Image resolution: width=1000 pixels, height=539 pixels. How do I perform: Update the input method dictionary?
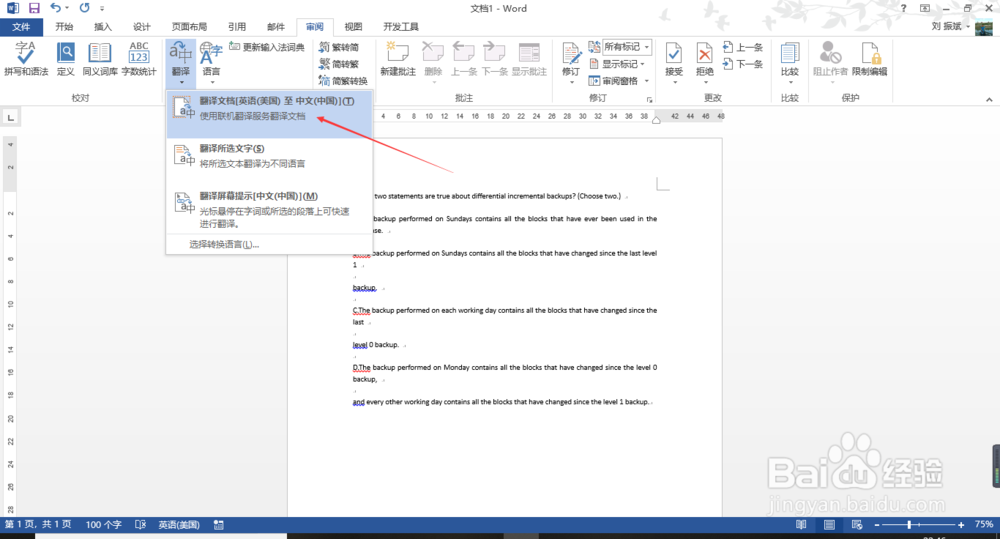coord(267,47)
